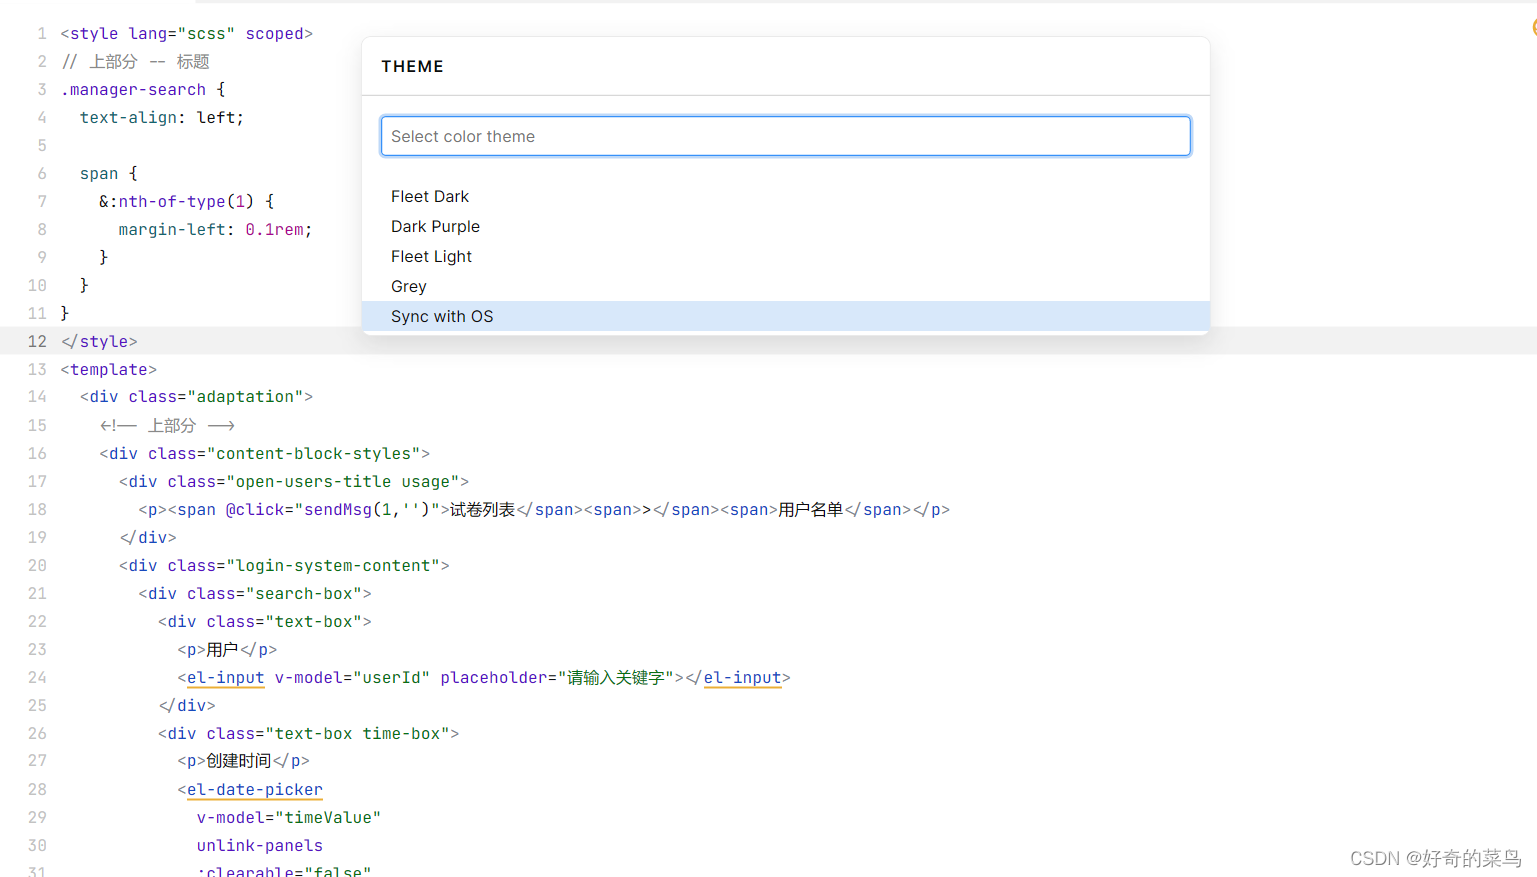Place the cursor on the scoped style tag
This screenshot has height=877, width=1537.
(274, 33)
